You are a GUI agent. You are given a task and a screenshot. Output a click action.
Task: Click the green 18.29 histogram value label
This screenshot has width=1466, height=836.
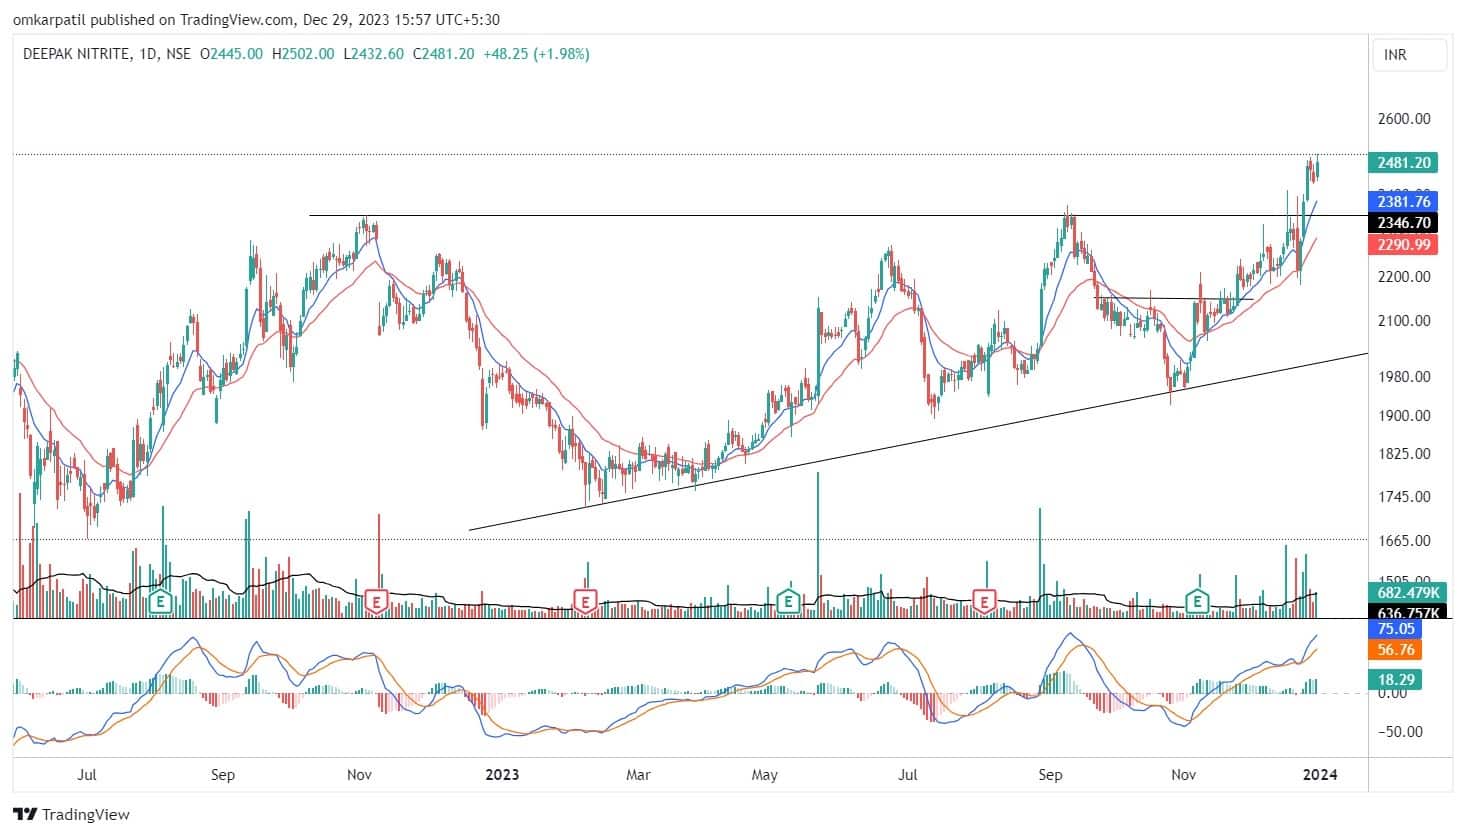click(x=1395, y=679)
